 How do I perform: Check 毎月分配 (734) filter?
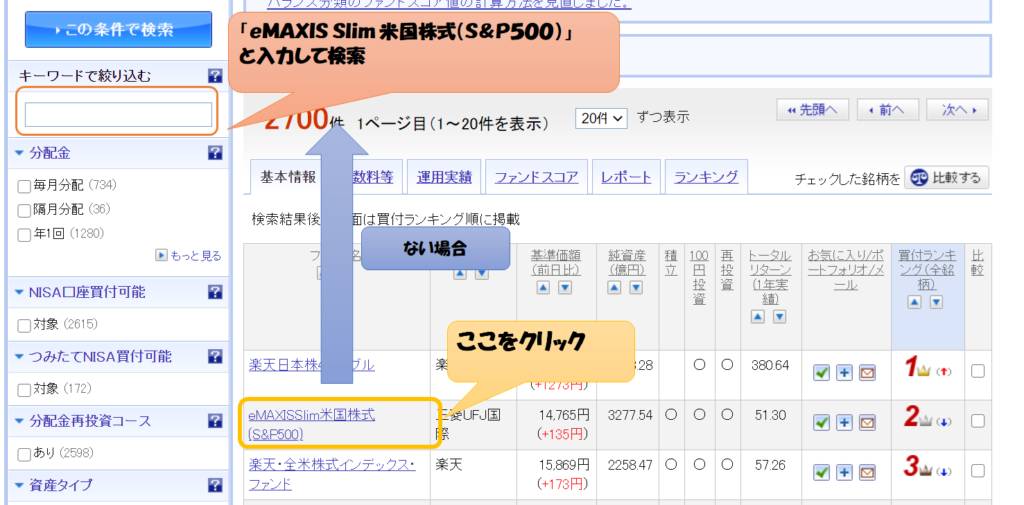[x=24, y=186]
